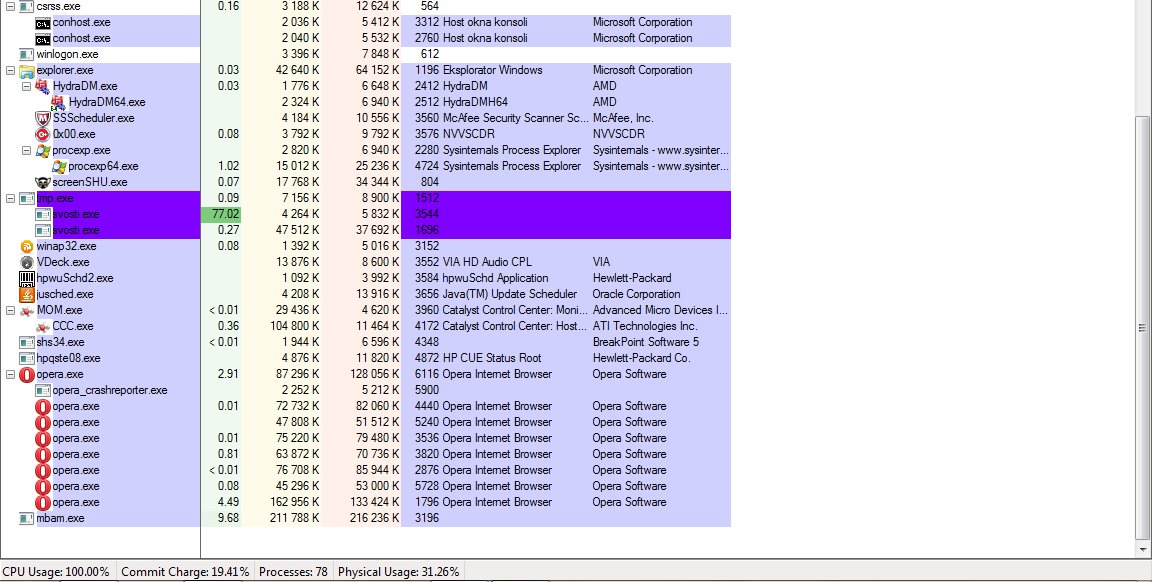Click the HydraDM64.exe icon

59,102
